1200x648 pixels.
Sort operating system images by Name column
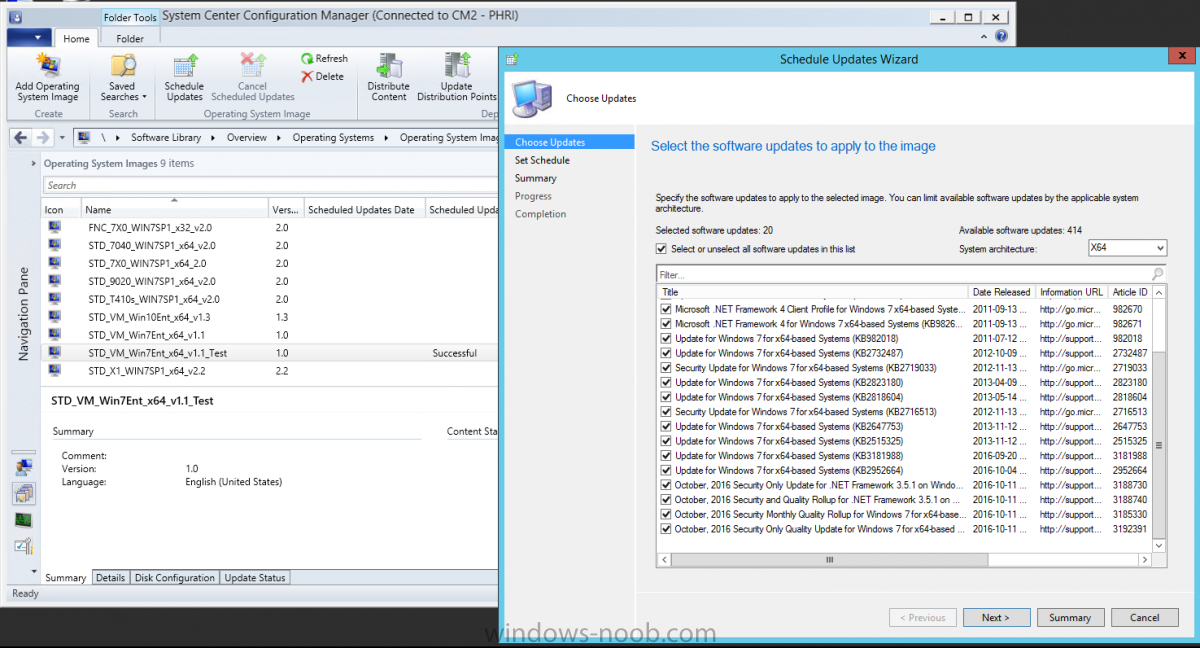(x=175, y=210)
